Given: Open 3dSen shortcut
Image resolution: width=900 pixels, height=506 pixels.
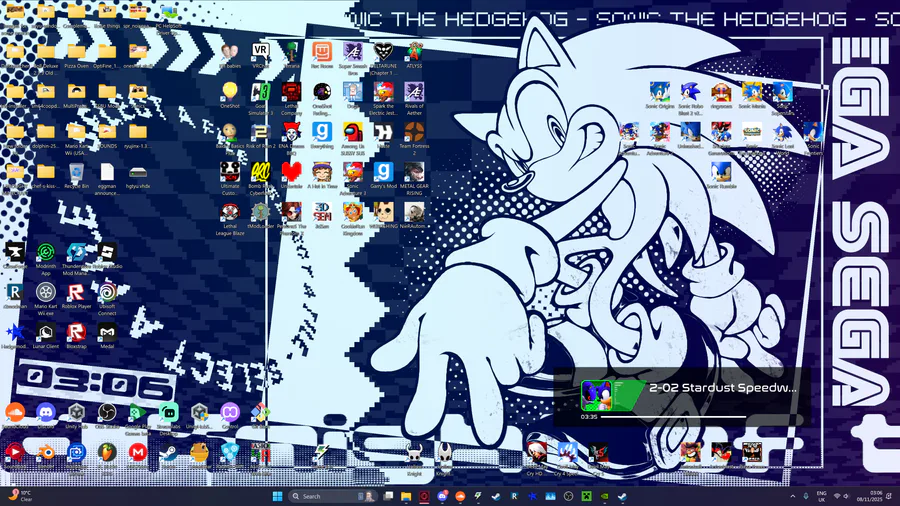Looking at the screenshot, I should tap(322, 215).
